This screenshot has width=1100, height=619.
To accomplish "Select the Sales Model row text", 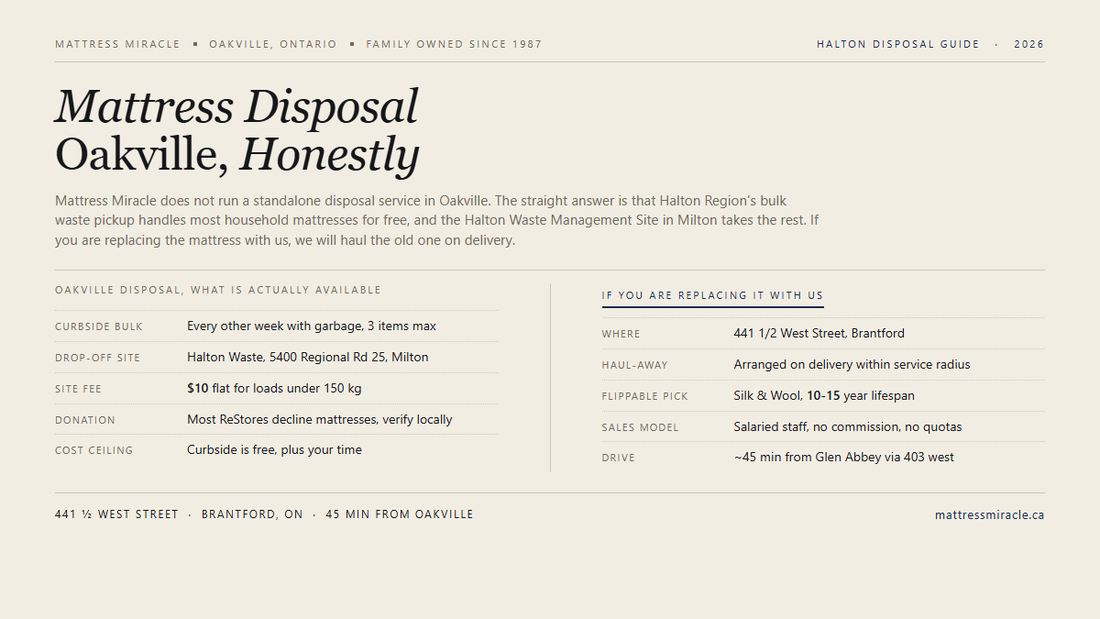I will tap(847, 427).
